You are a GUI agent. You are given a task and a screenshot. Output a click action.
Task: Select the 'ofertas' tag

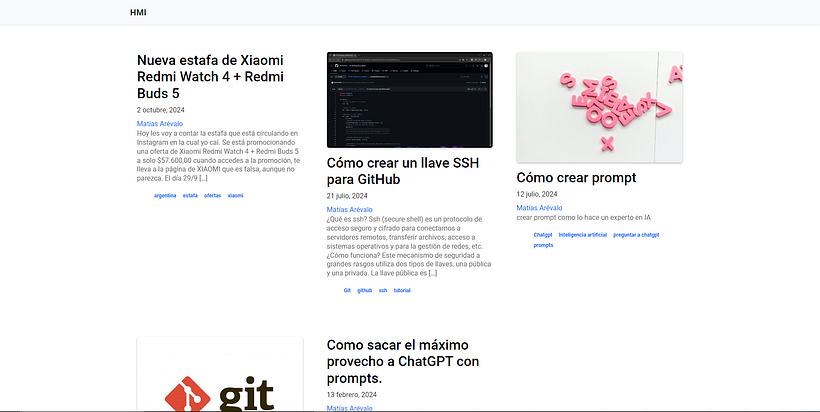(x=212, y=196)
